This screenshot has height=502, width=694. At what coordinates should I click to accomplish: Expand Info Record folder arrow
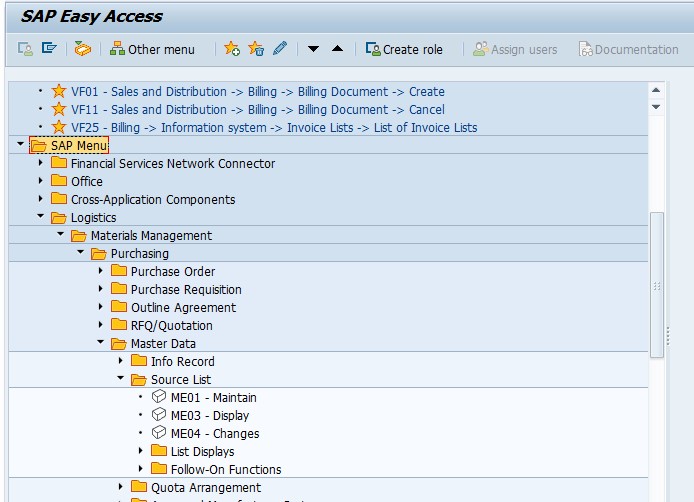click(x=120, y=360)
